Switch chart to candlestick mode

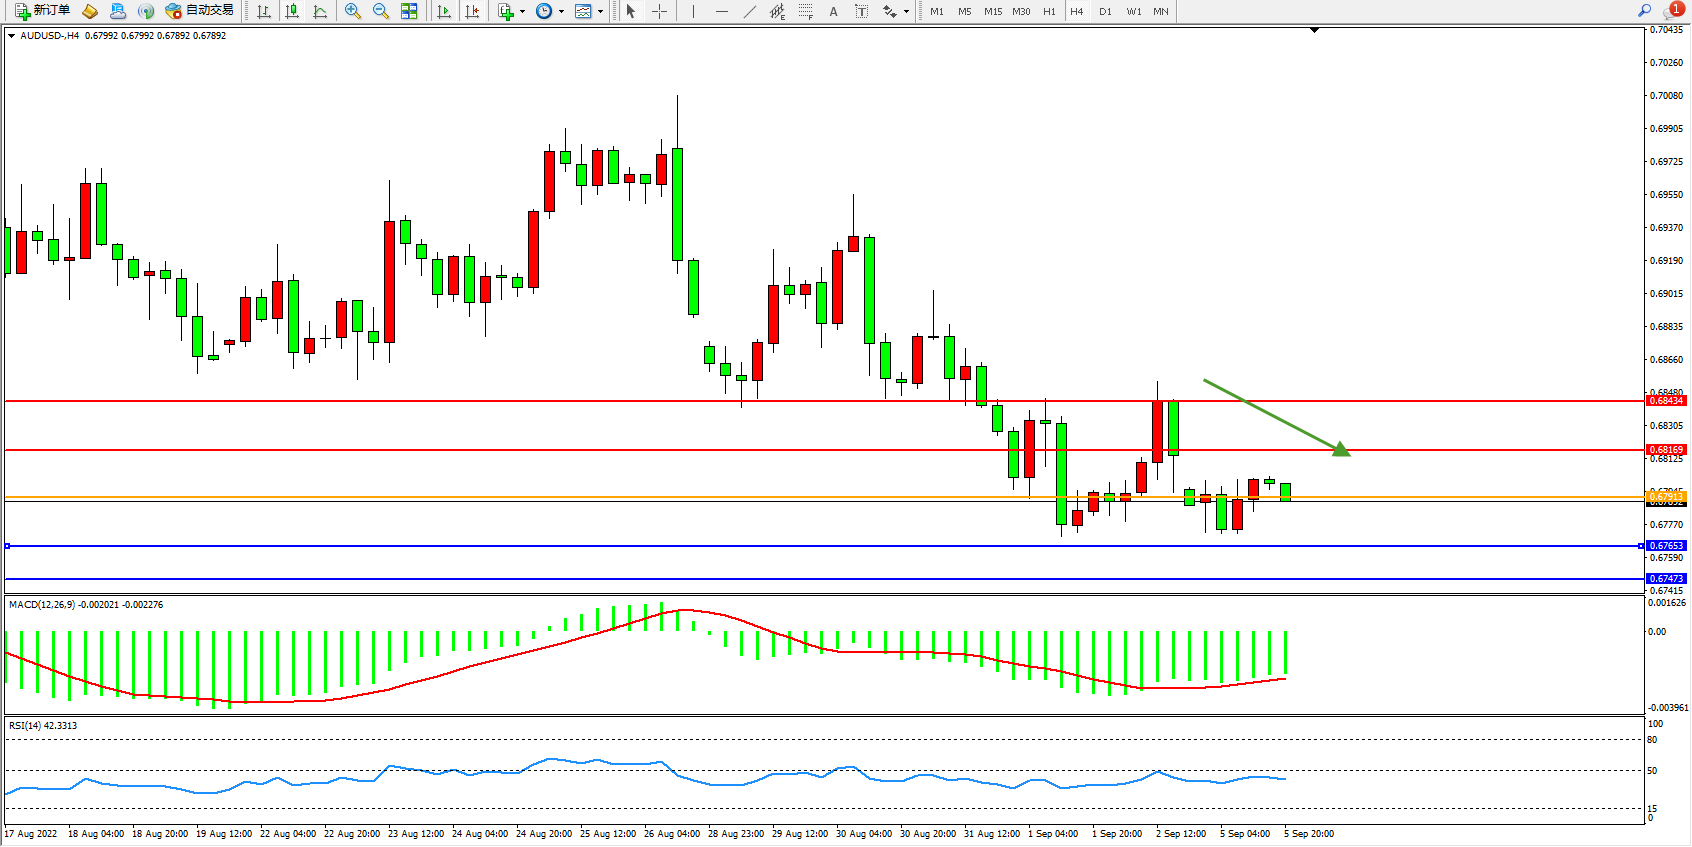pyautogui.click(x=292, y=11)
